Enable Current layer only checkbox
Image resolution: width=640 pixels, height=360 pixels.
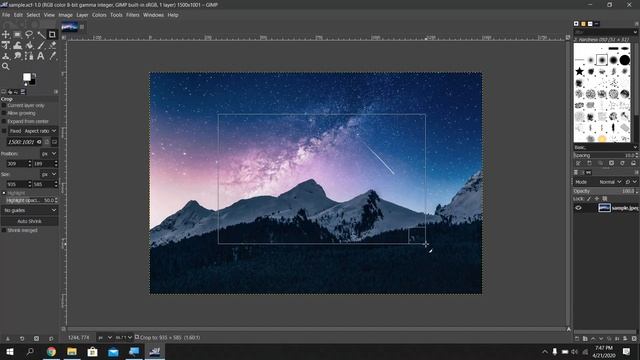4,105
